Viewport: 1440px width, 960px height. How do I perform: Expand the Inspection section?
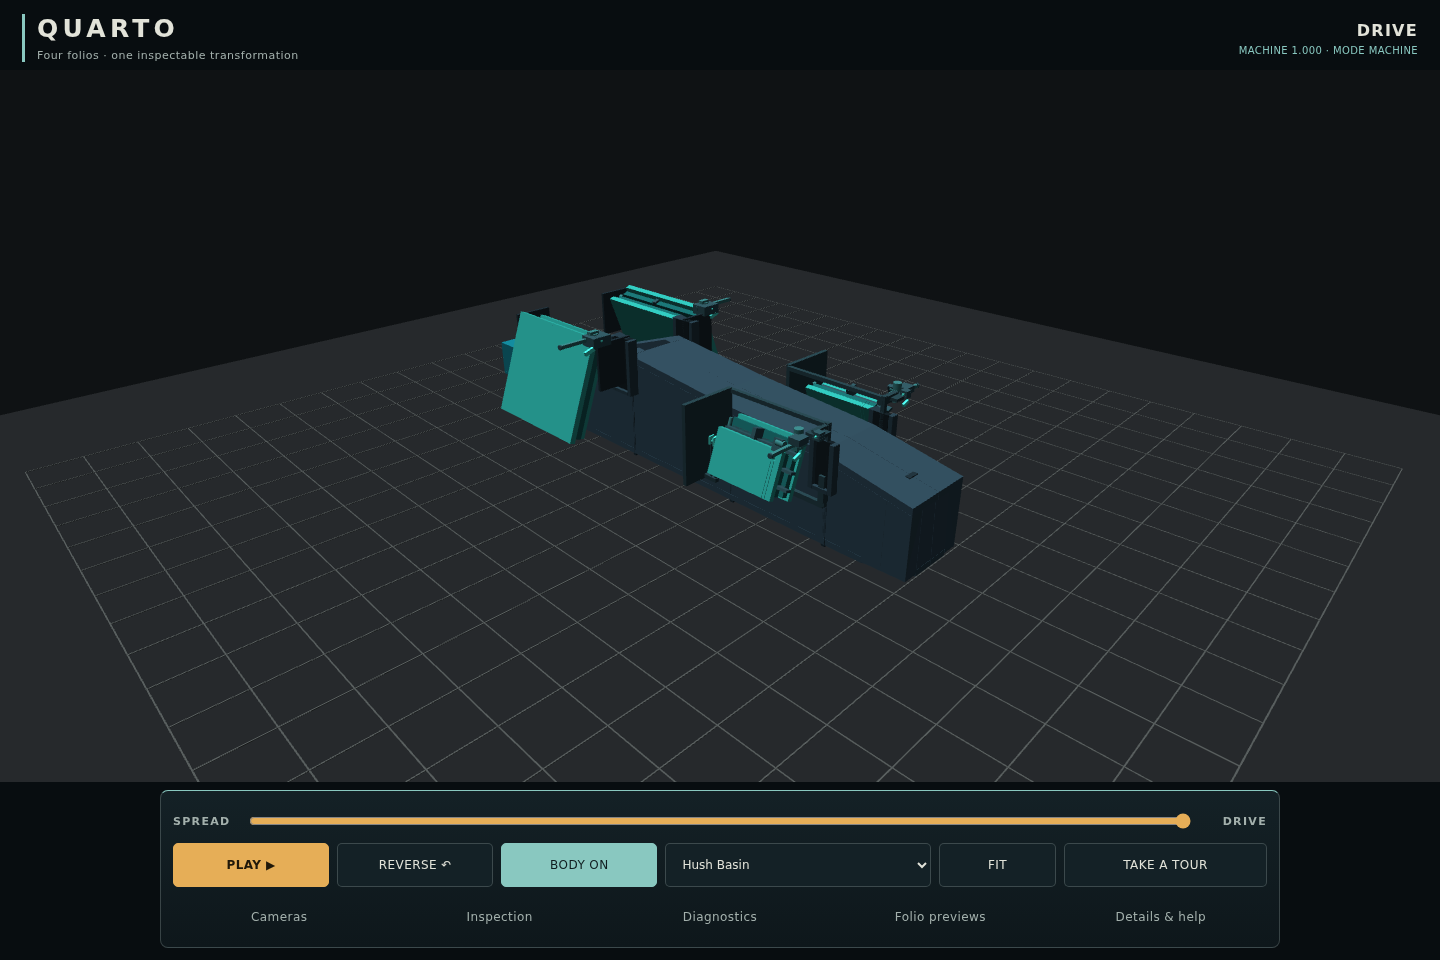click(499, 917)
